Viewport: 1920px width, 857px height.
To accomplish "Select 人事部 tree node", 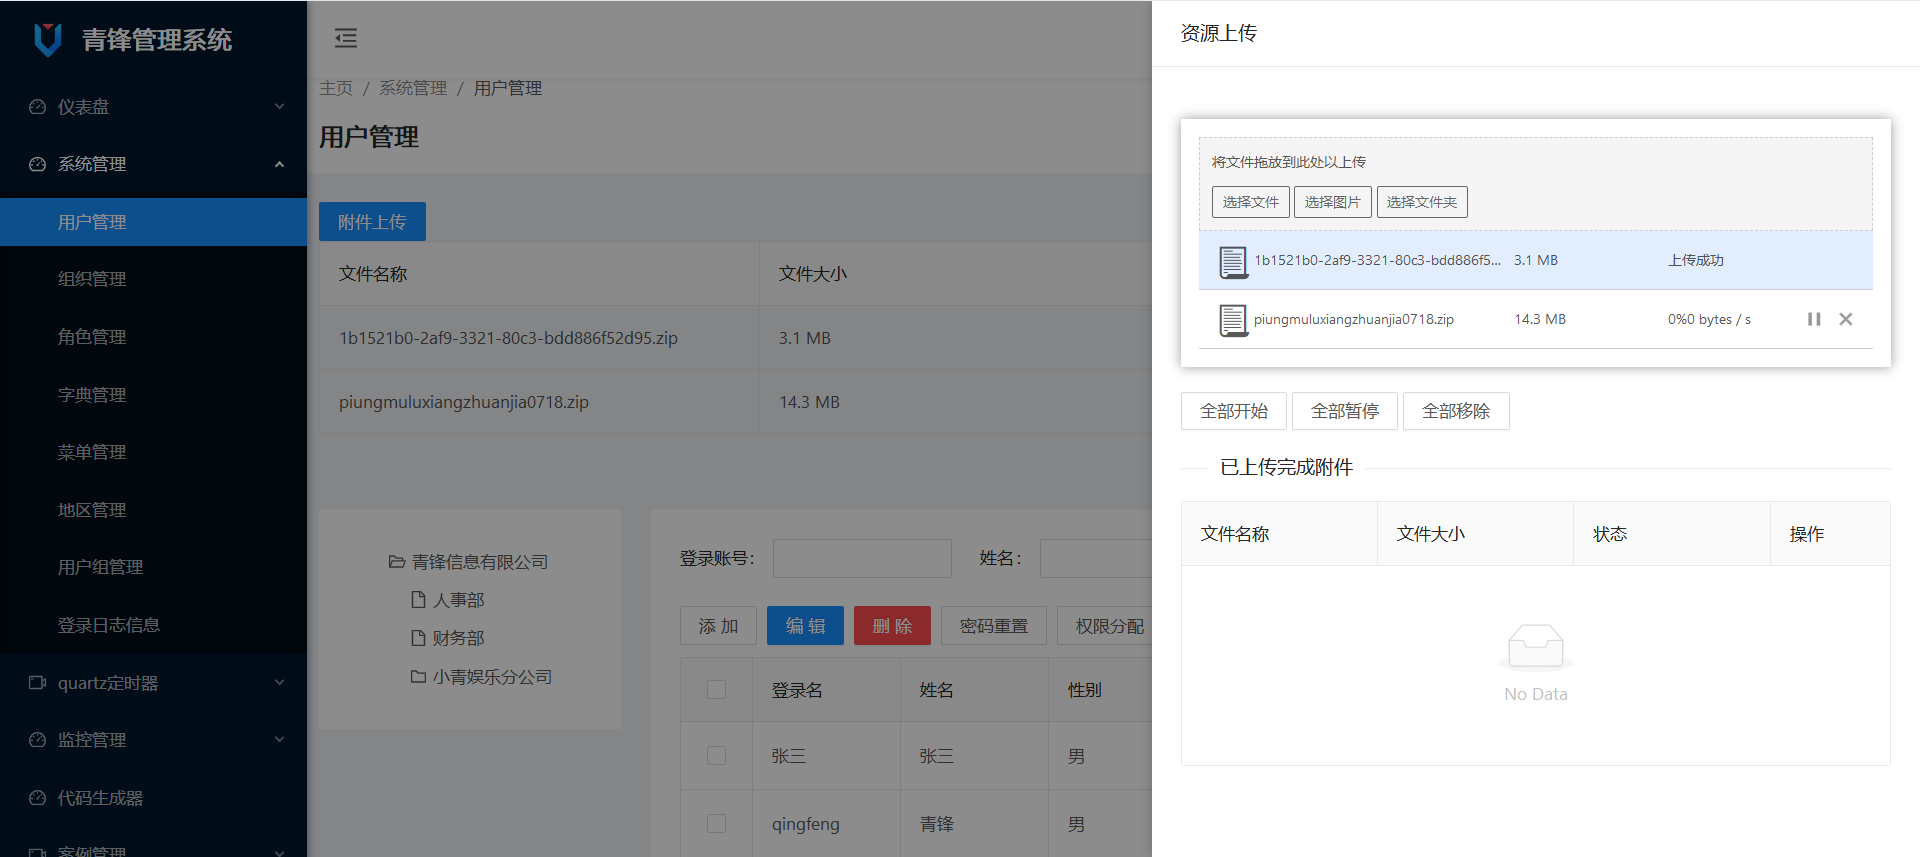I will (458, 600).
